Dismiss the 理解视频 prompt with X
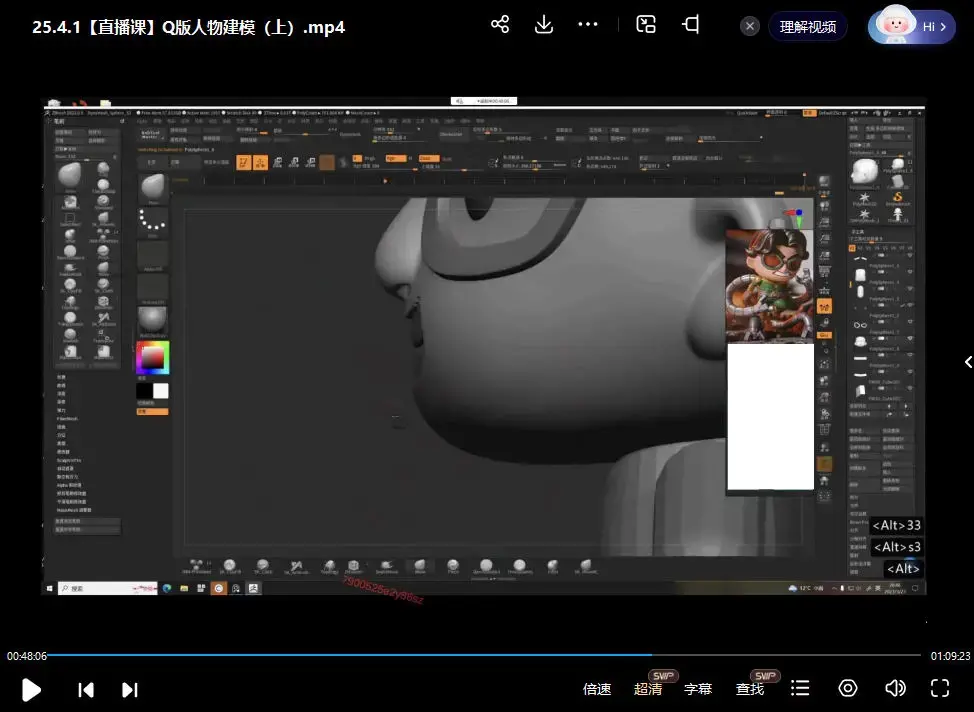The image size is (974, 712). [x=750, y=27]
